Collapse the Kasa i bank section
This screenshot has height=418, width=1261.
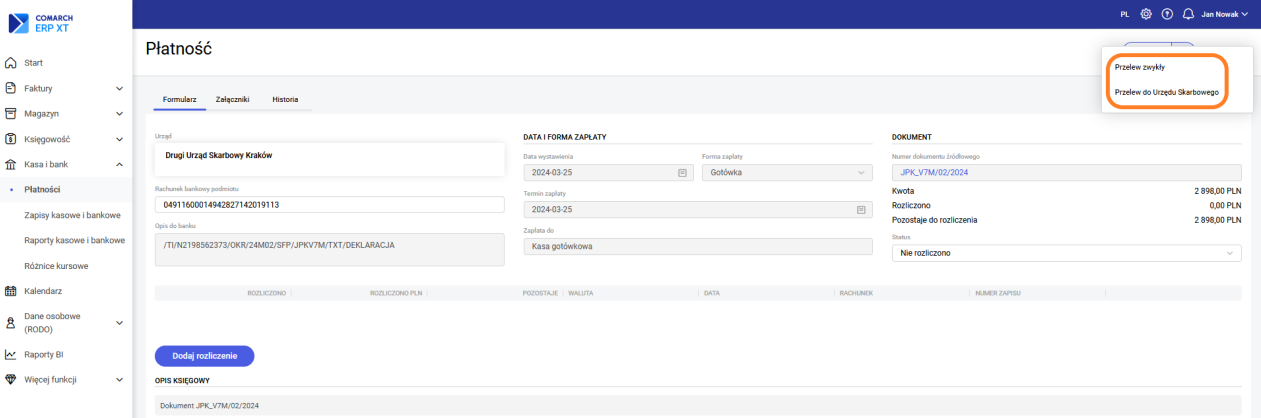tap(119, 165)
